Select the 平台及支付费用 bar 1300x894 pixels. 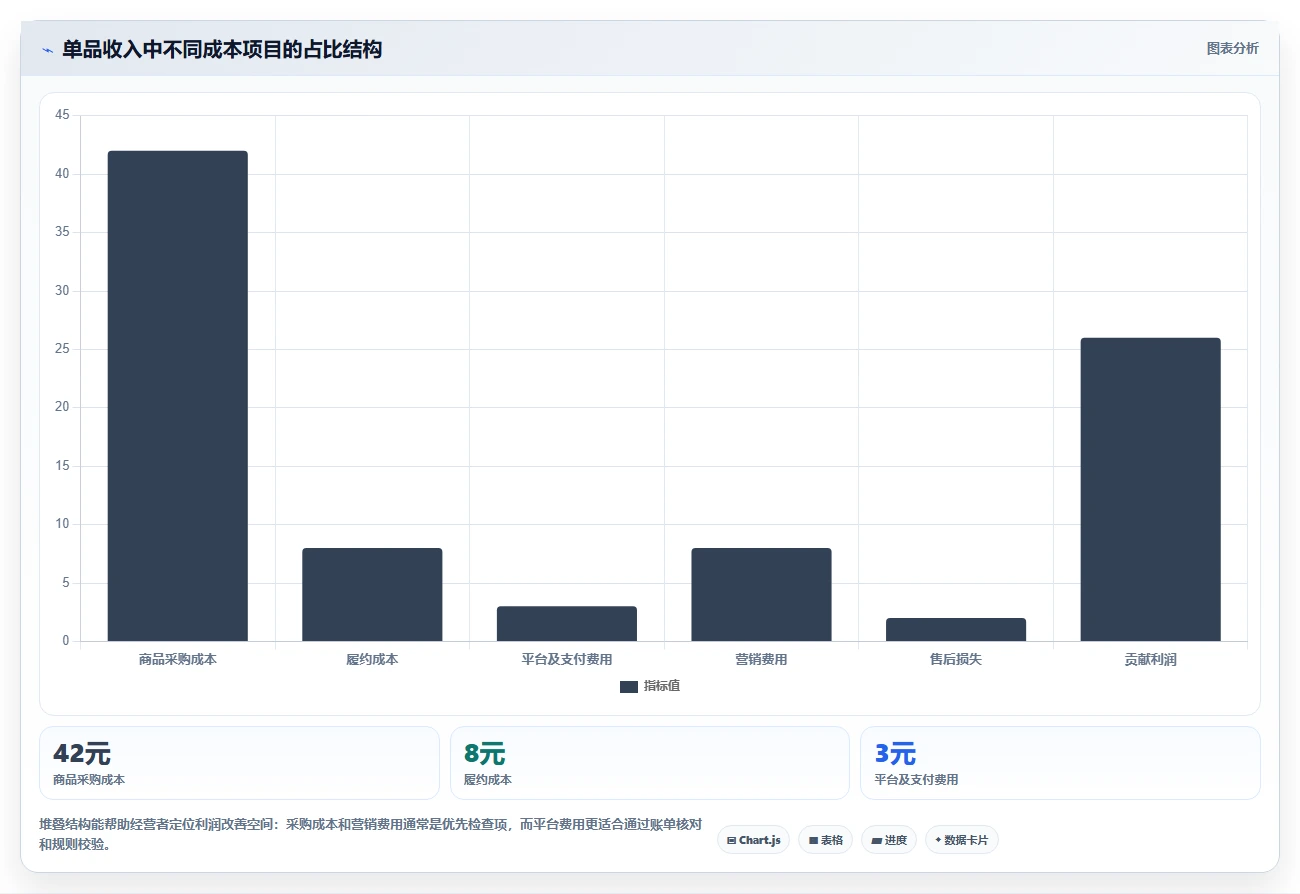567,623
